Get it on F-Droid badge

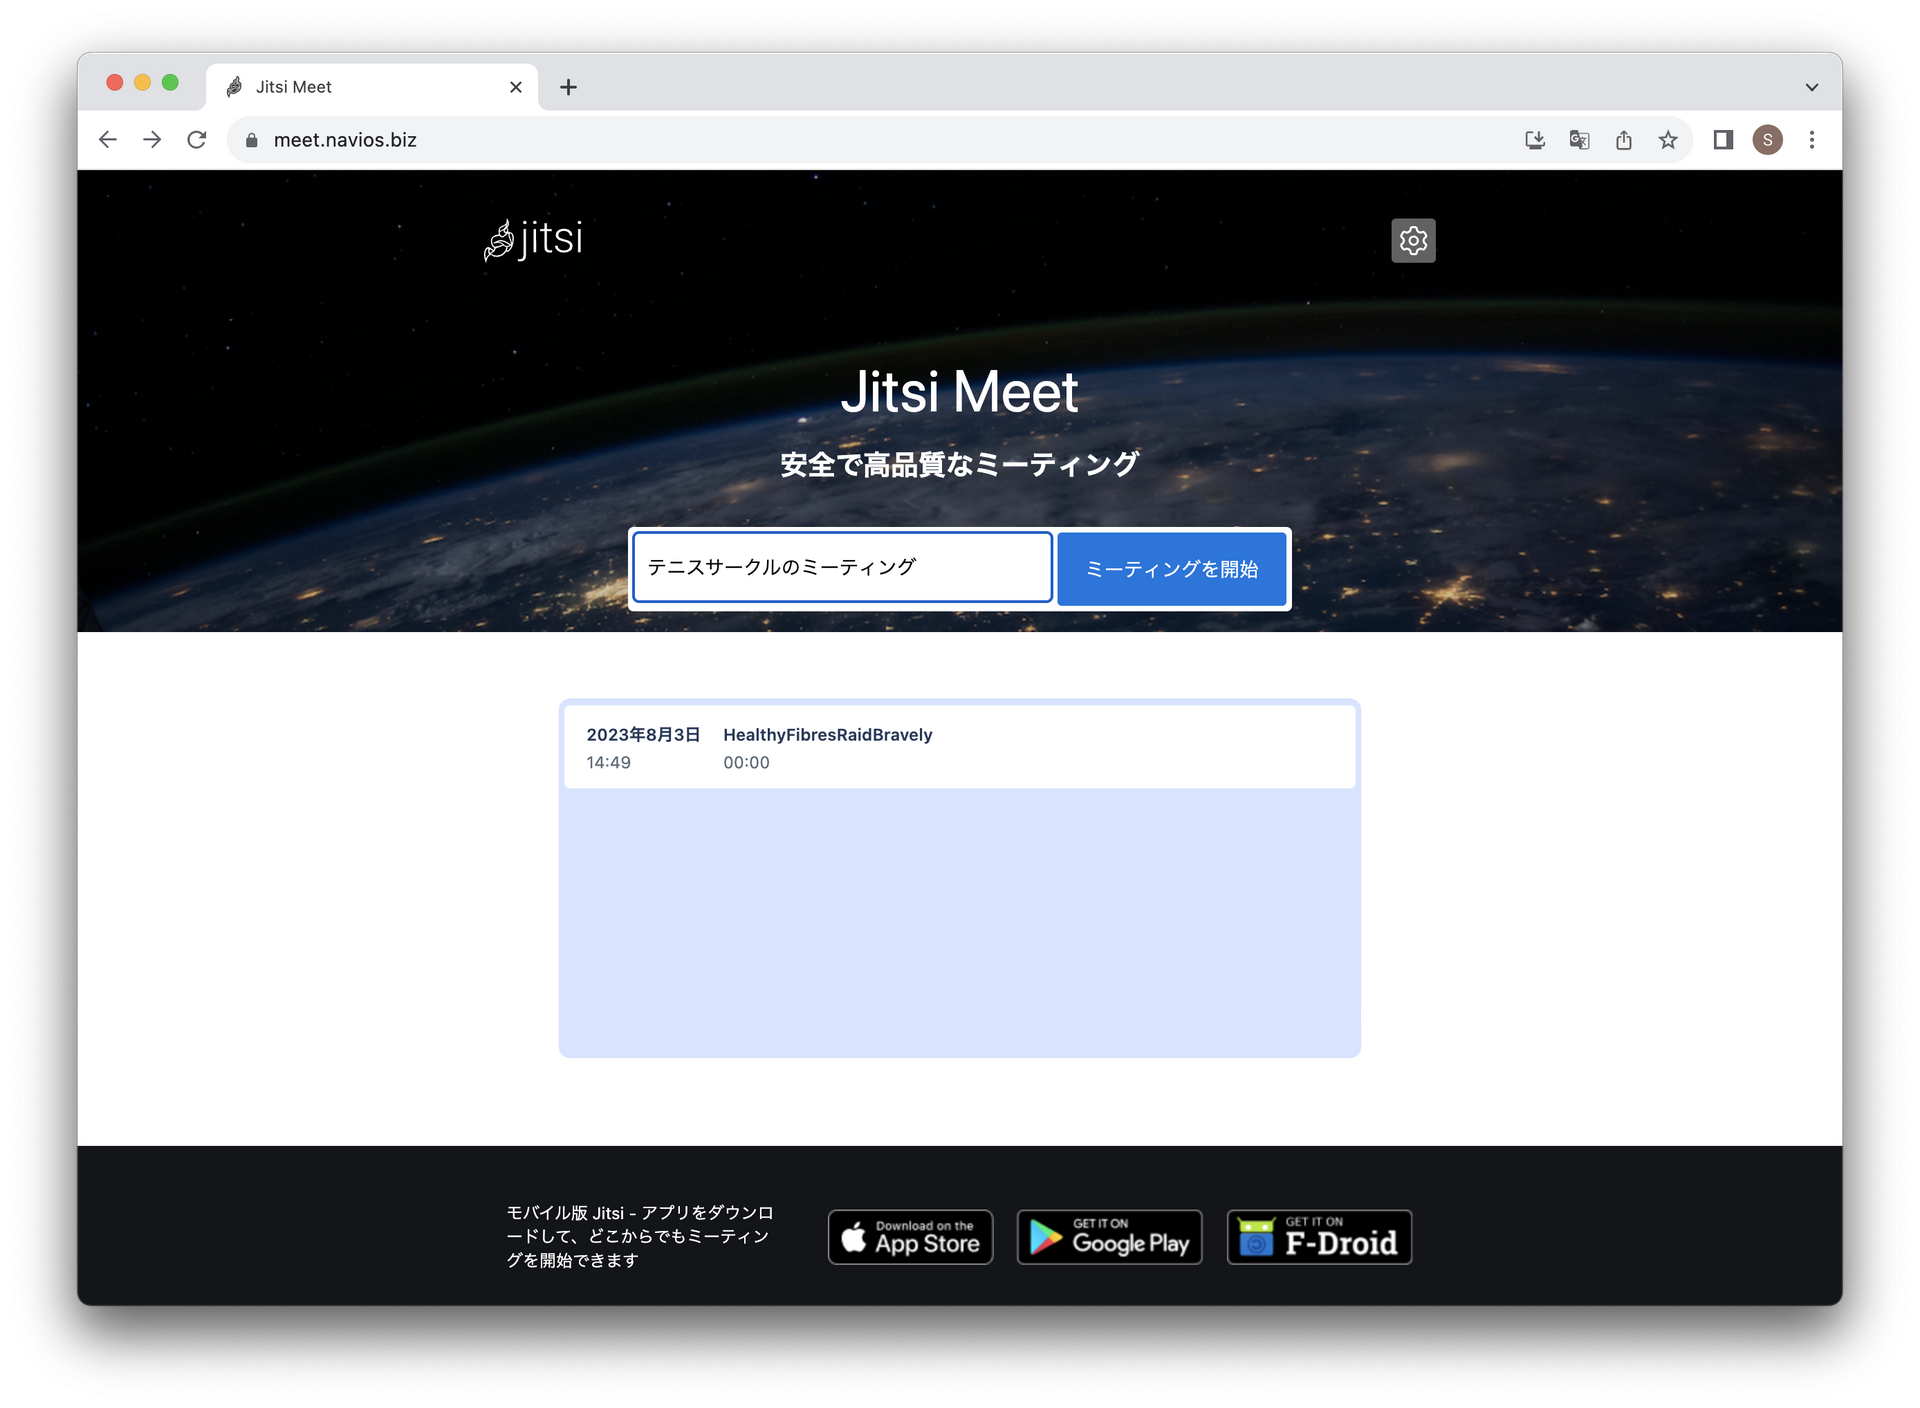(1320, 1237)
